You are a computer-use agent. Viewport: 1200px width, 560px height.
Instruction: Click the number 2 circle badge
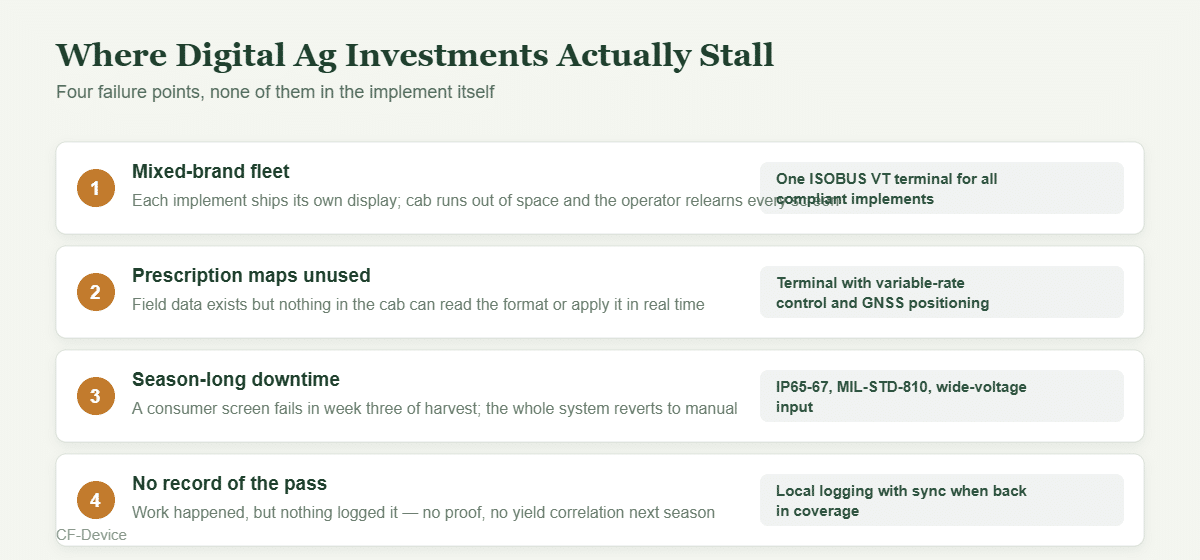tap(95, 292)
